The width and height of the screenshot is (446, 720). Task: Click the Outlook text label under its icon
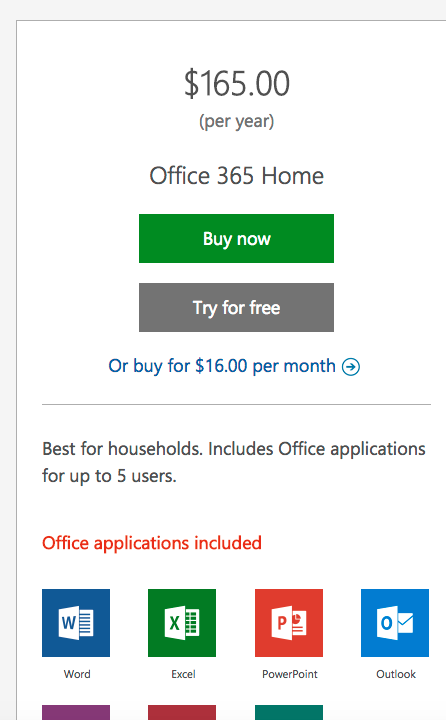tap(396, 674)
